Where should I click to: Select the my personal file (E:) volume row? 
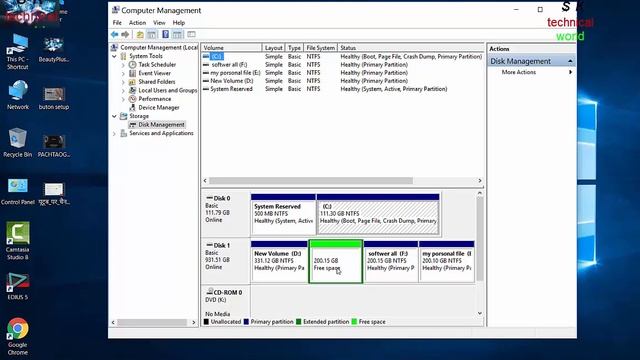pyautogui.click(x=343, y=73)
